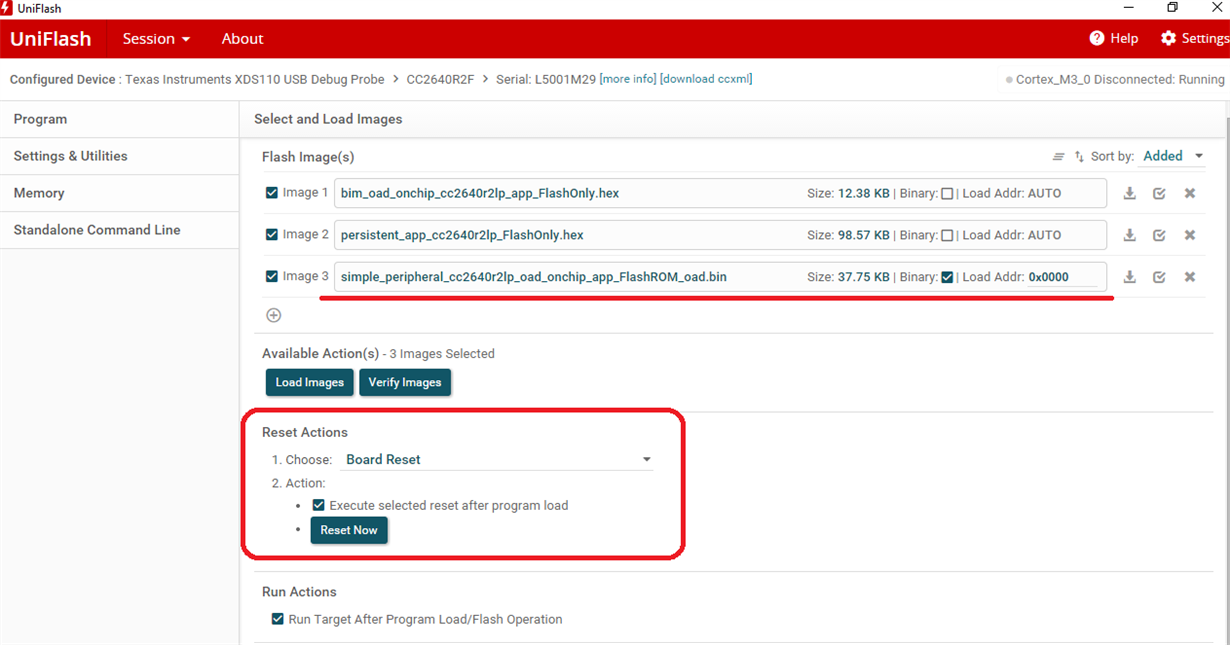Click the CC2640R2F device name text
The width and height of the screenshot is (1230, 645).
click(440, 79)
